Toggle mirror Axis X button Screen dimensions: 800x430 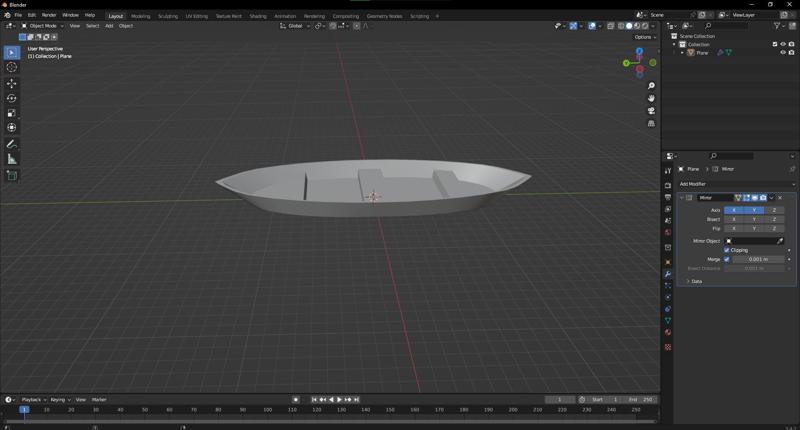[734, 210]
